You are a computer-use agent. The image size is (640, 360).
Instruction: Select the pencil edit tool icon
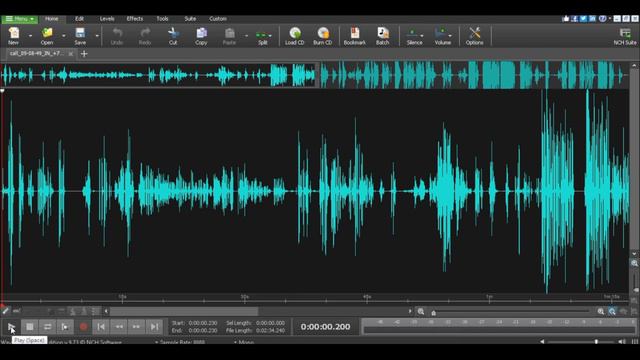point(5,311)
